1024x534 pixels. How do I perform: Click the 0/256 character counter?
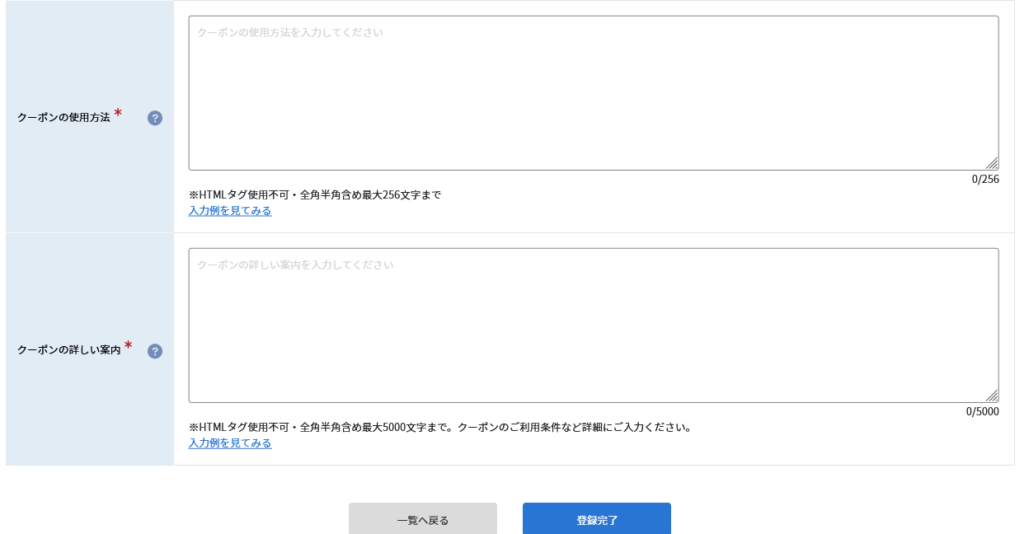pos(985,179)
